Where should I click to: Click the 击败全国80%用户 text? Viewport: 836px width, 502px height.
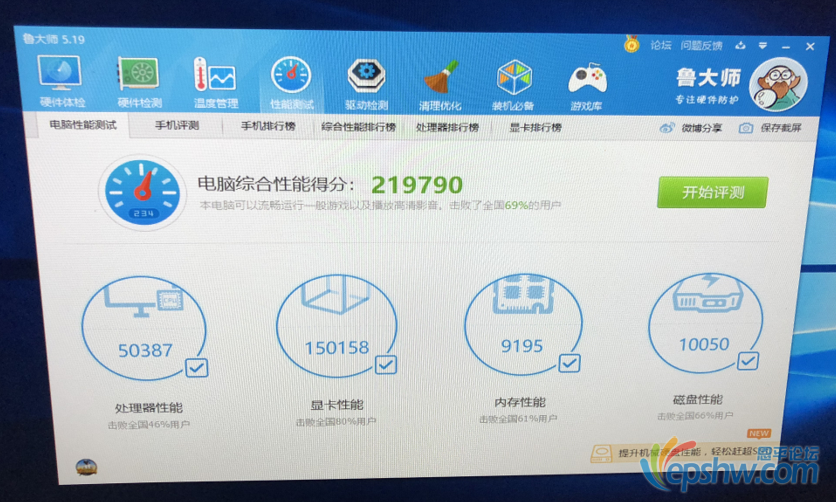pos(336,422)
